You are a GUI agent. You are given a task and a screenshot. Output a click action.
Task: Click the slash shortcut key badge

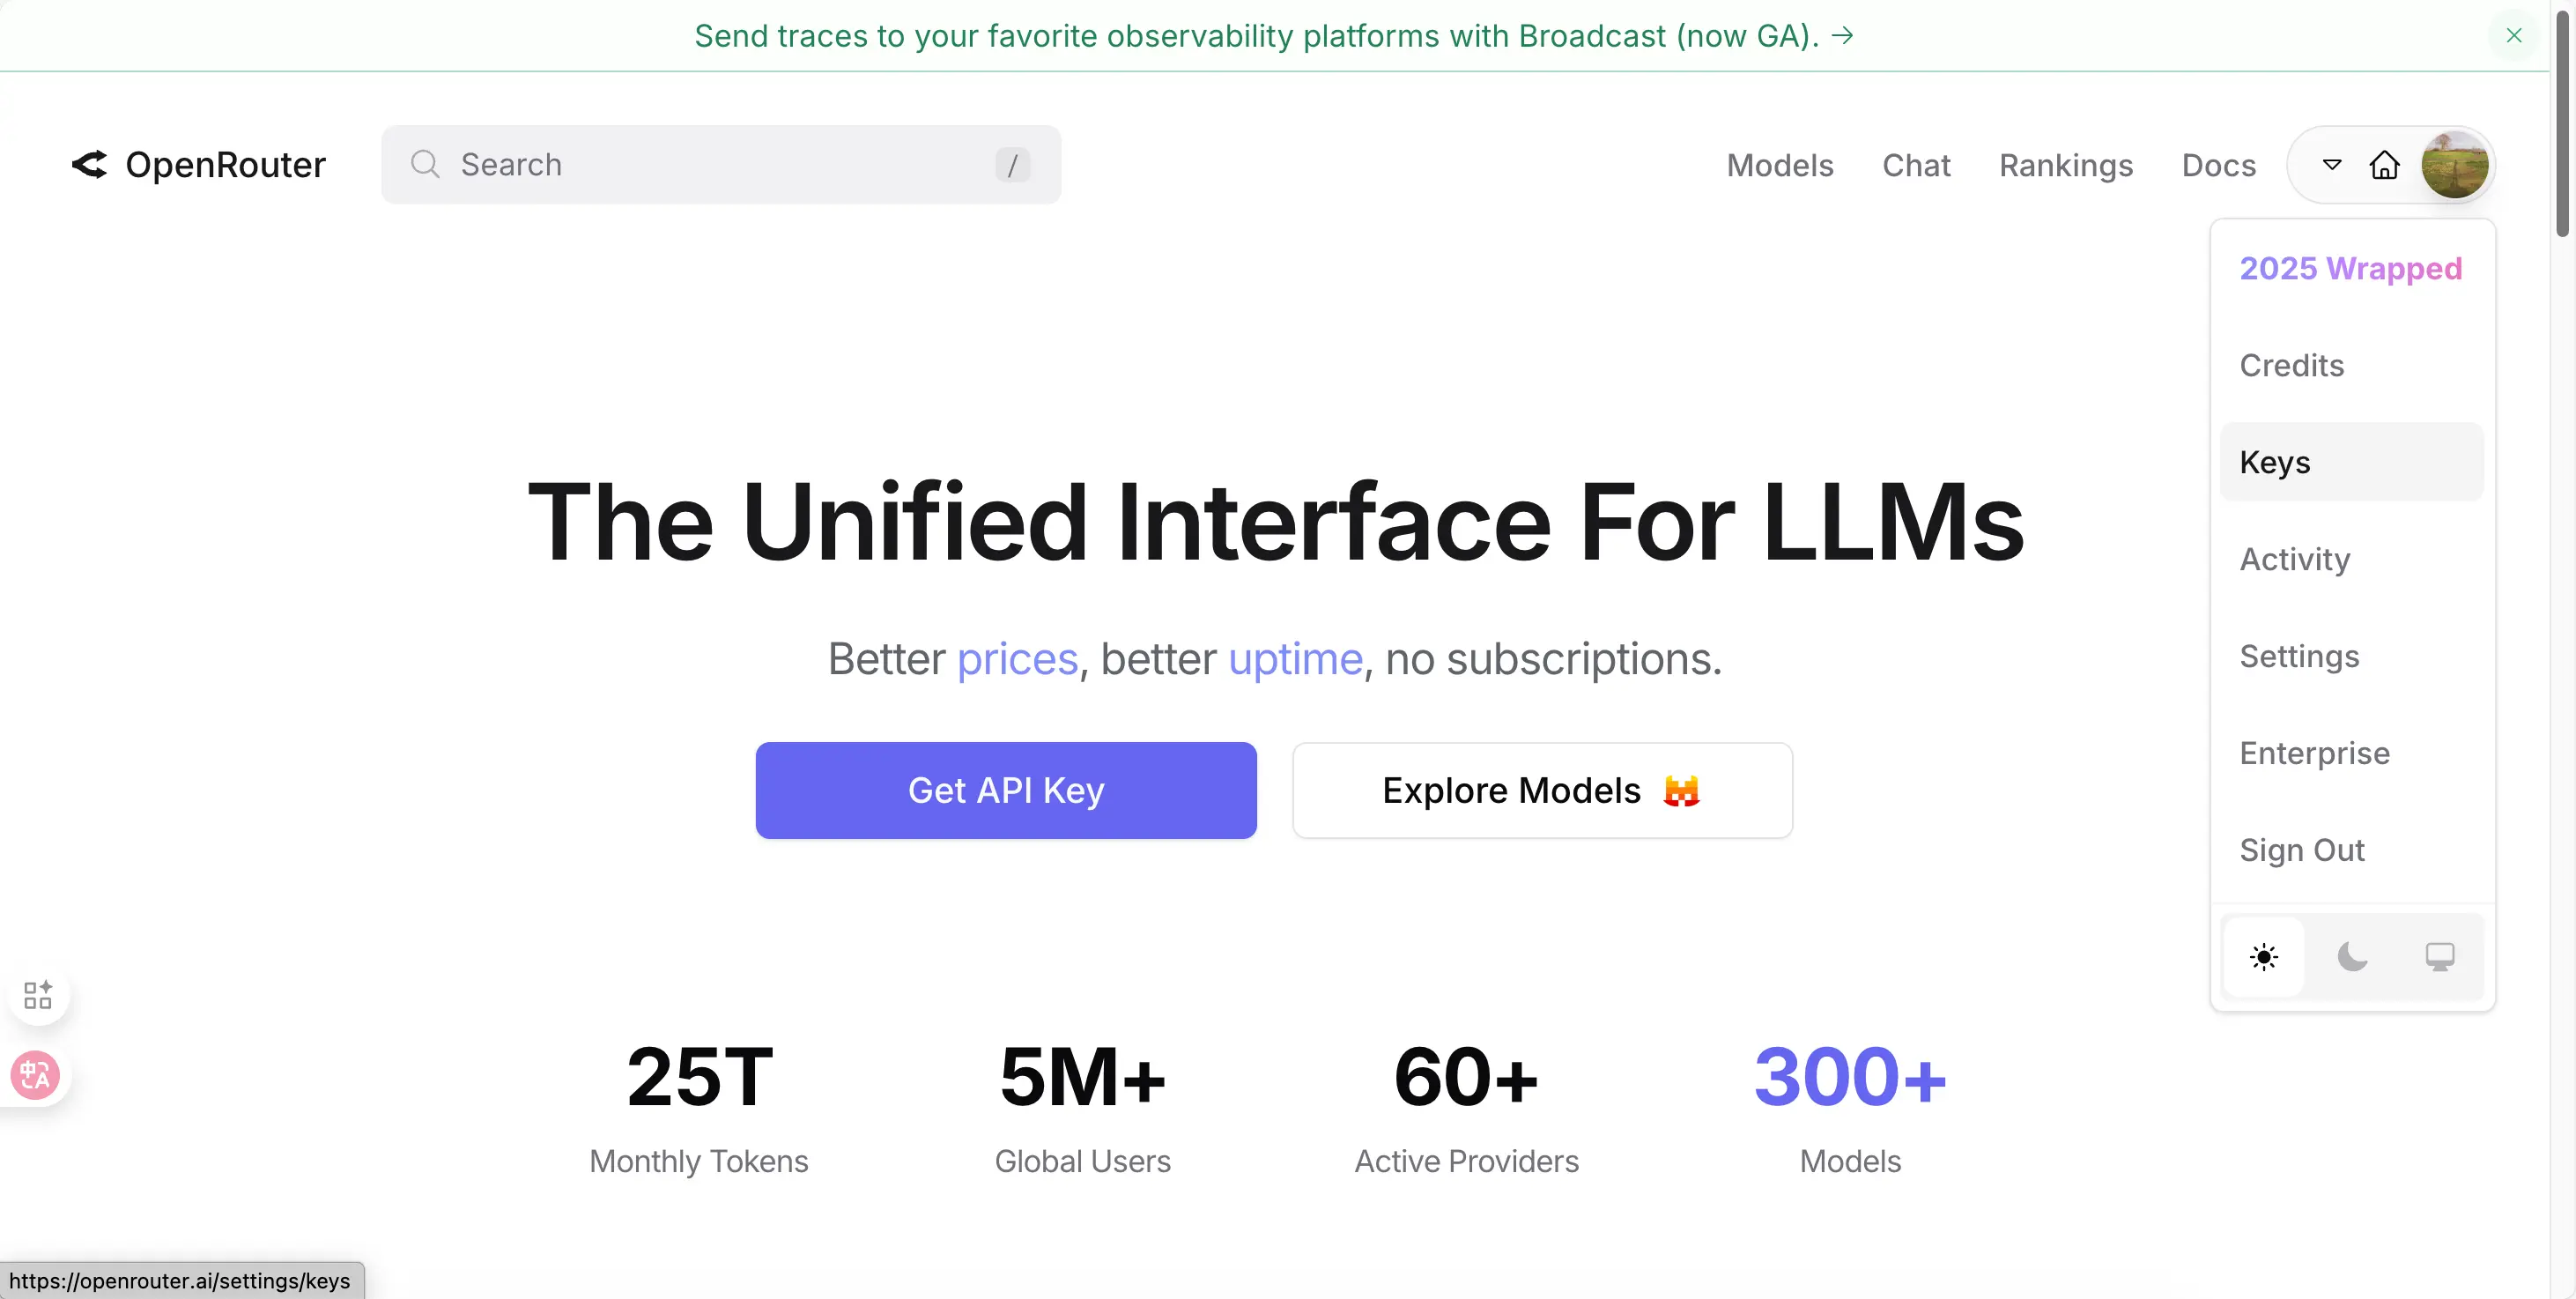click(x=1012, y=165)
